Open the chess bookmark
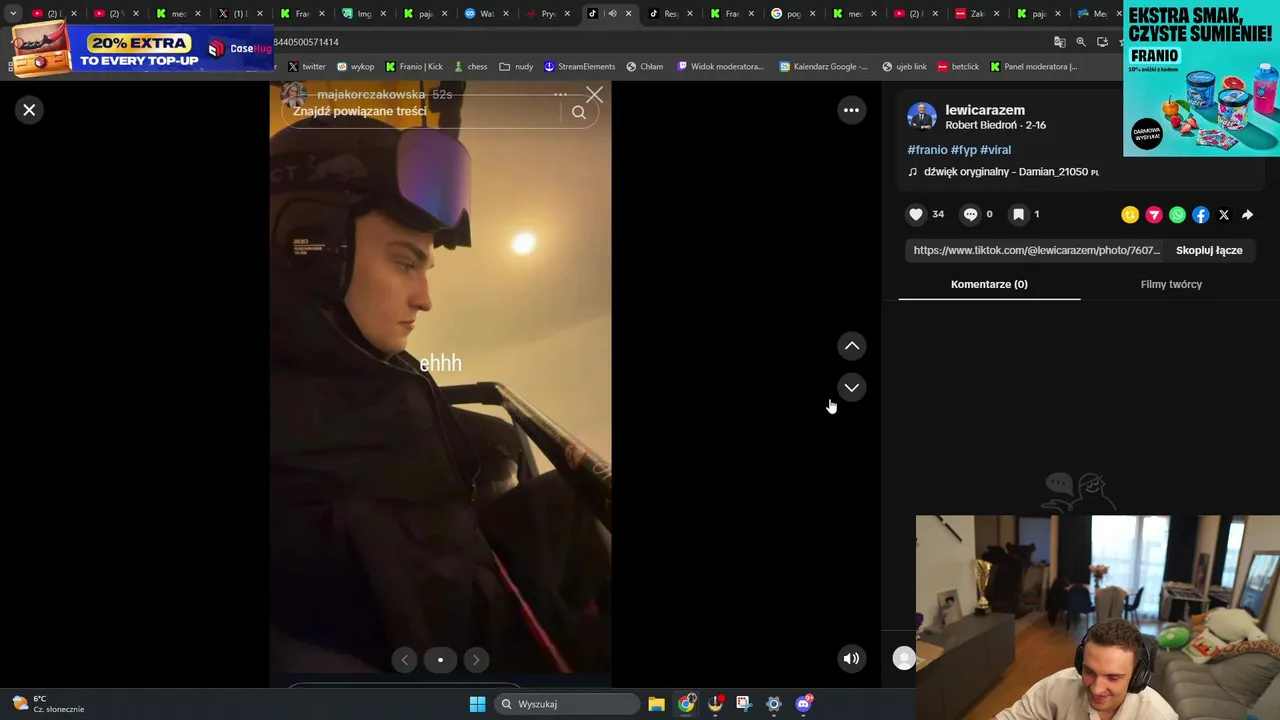 tap(470, 67)
